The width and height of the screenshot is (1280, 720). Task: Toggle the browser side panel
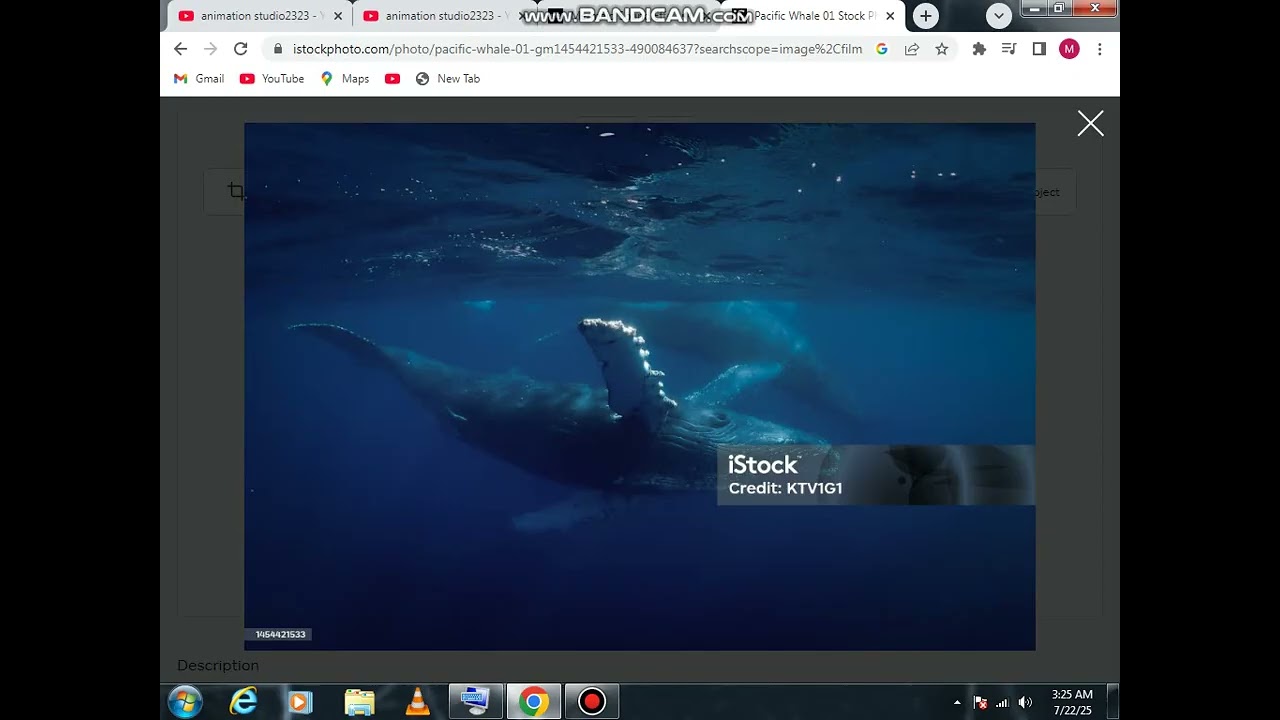pos(1039,48)
